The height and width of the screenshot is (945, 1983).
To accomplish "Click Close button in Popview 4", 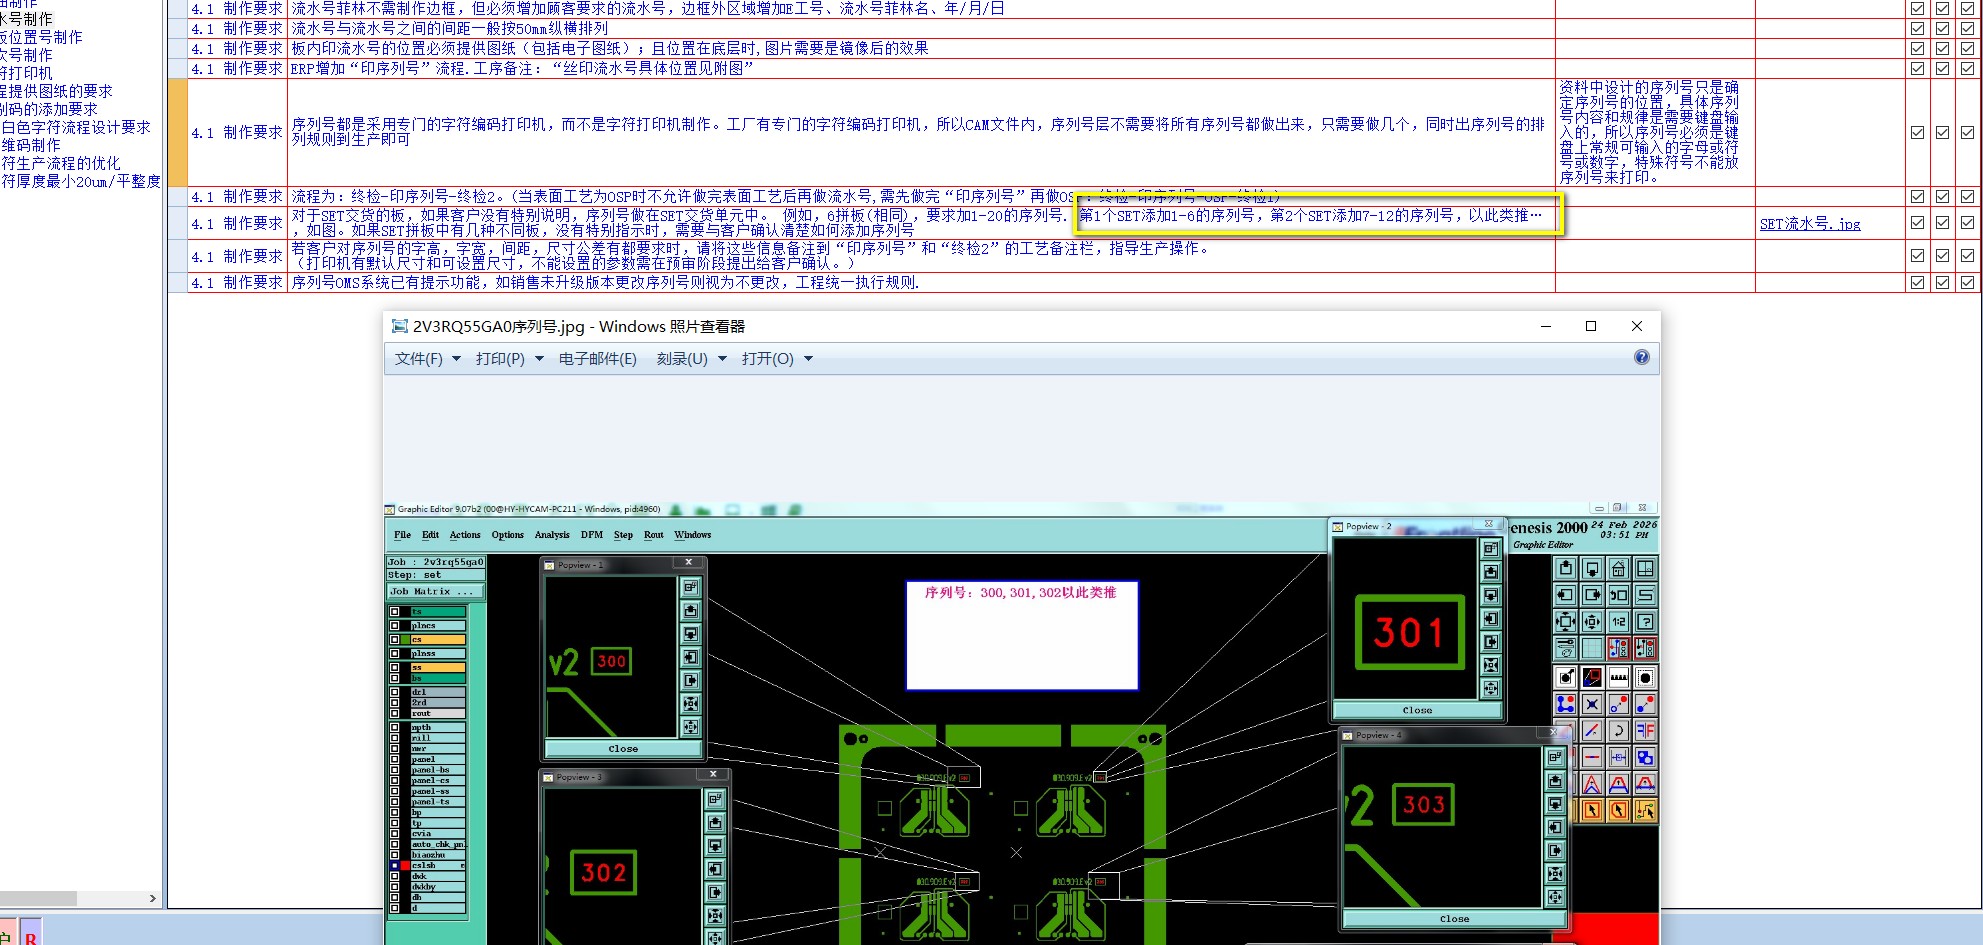I will tap(1454, 918).
